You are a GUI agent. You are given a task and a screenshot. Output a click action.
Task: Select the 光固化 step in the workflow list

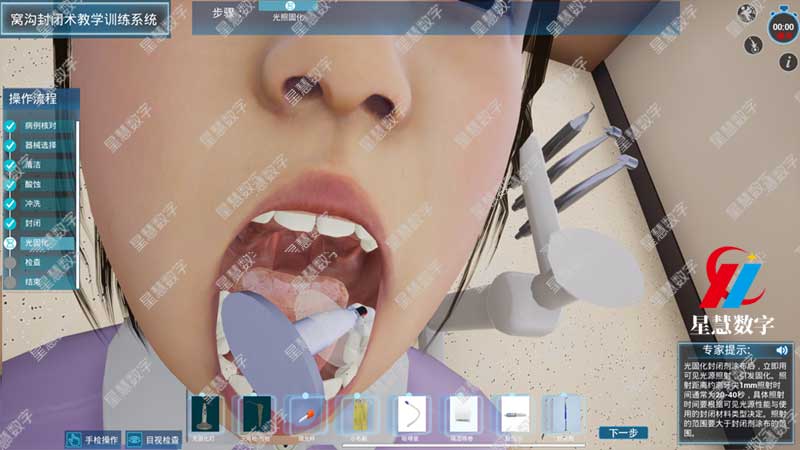pos(34,243)
